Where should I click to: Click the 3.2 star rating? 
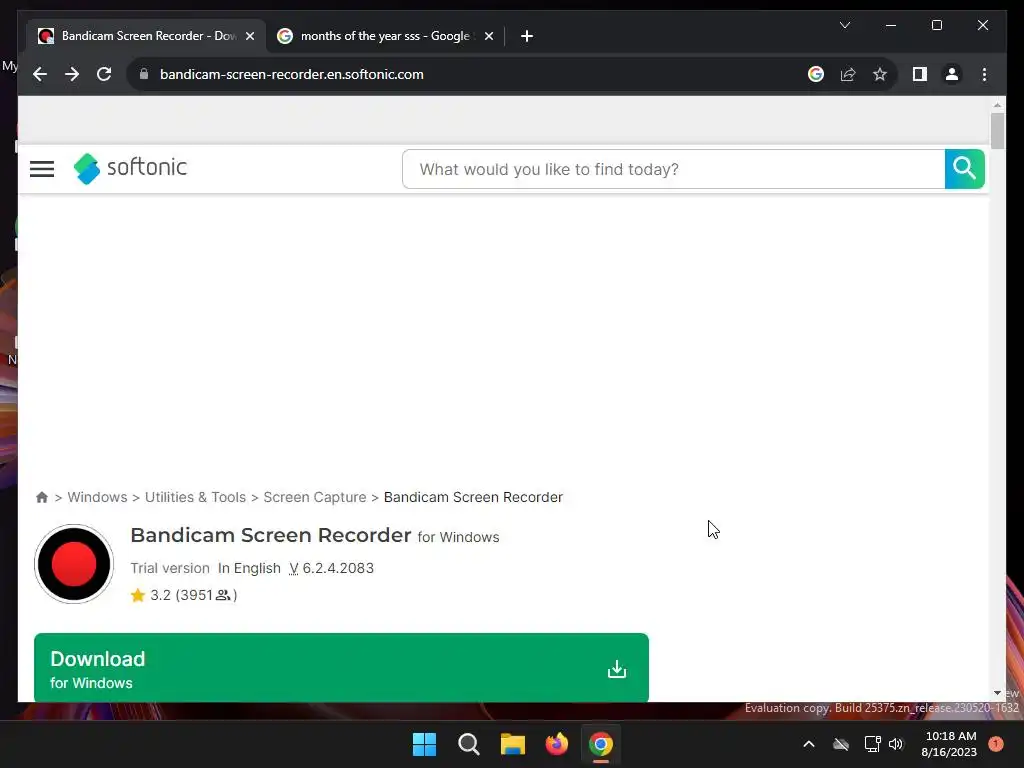pyautogui.click(x=151, y=595)
